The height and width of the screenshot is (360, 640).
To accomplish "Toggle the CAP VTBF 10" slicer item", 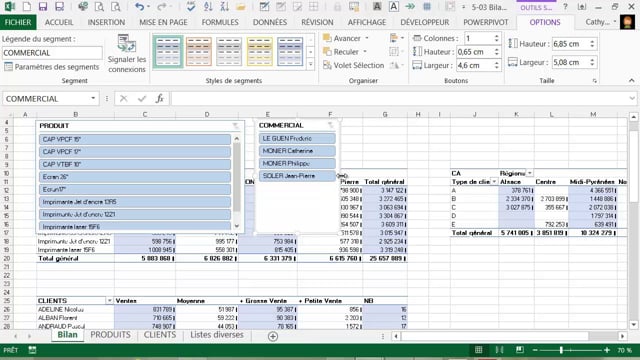I will click(x=135, y=164).
